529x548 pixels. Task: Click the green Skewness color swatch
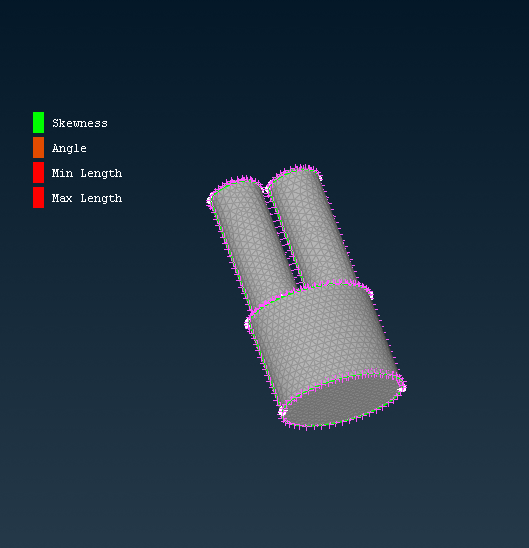click(38, 122)
